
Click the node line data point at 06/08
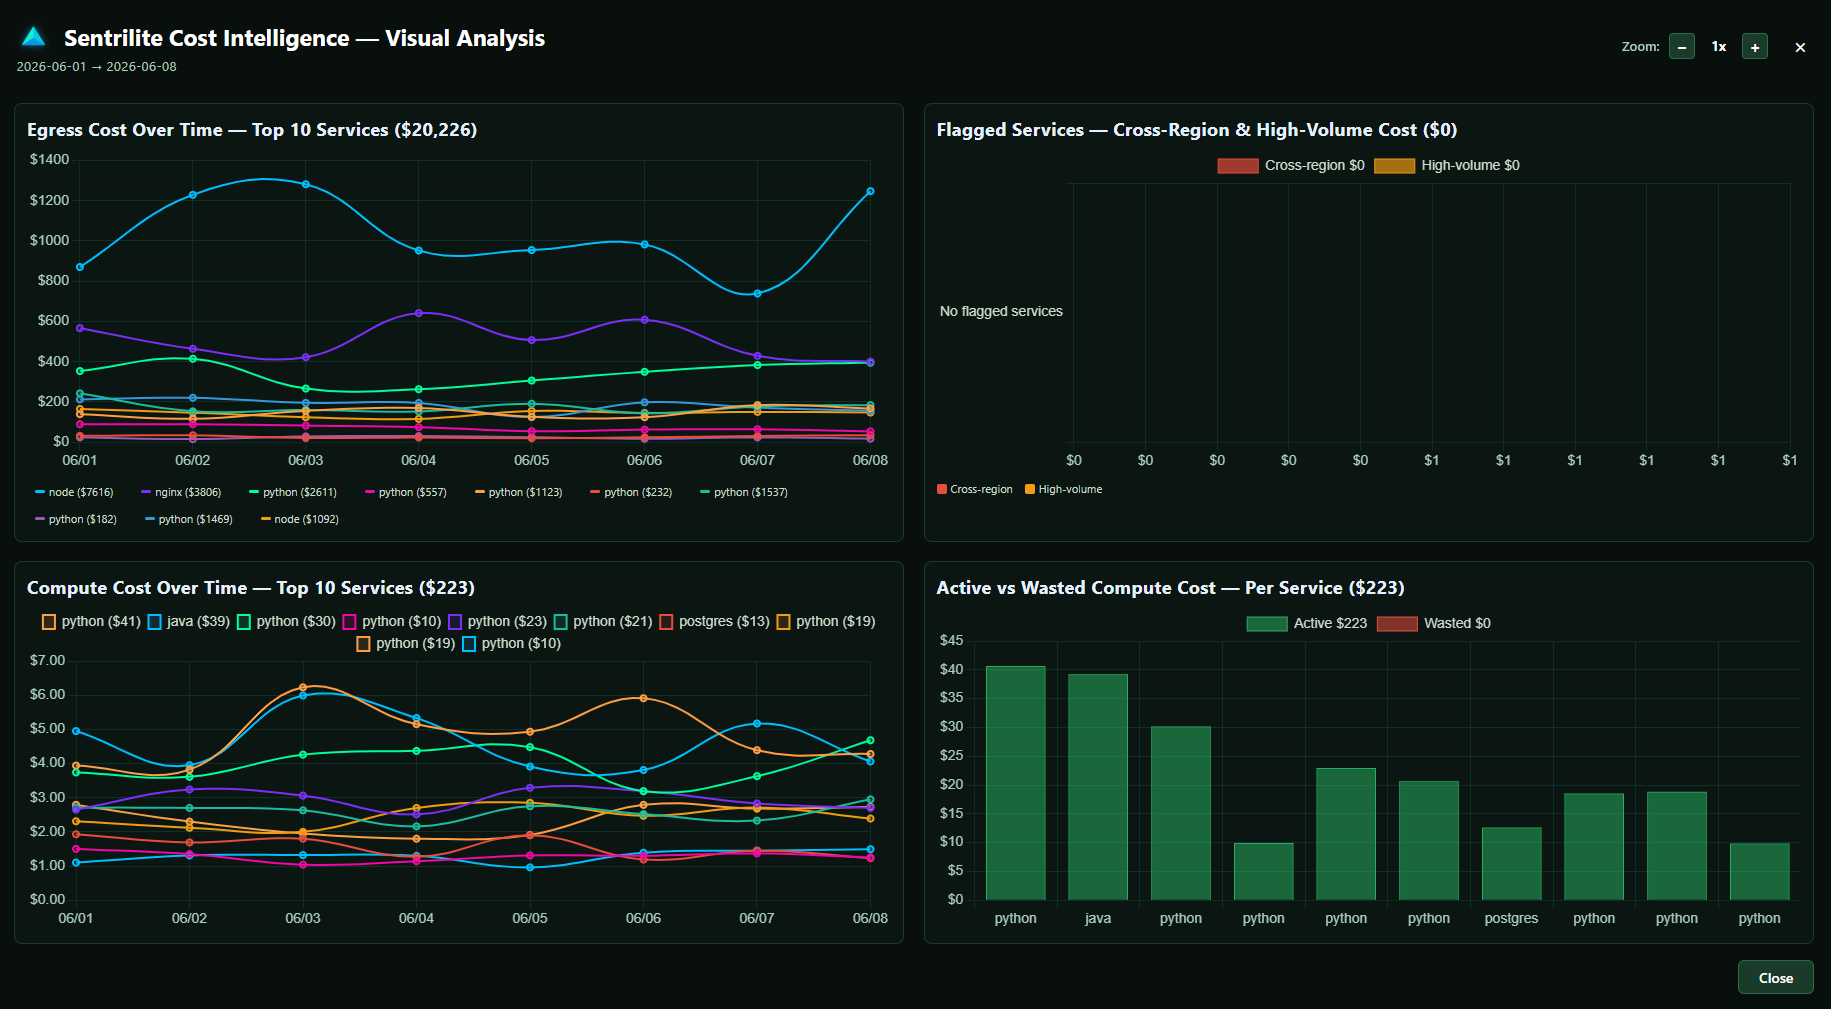point(870,191)
